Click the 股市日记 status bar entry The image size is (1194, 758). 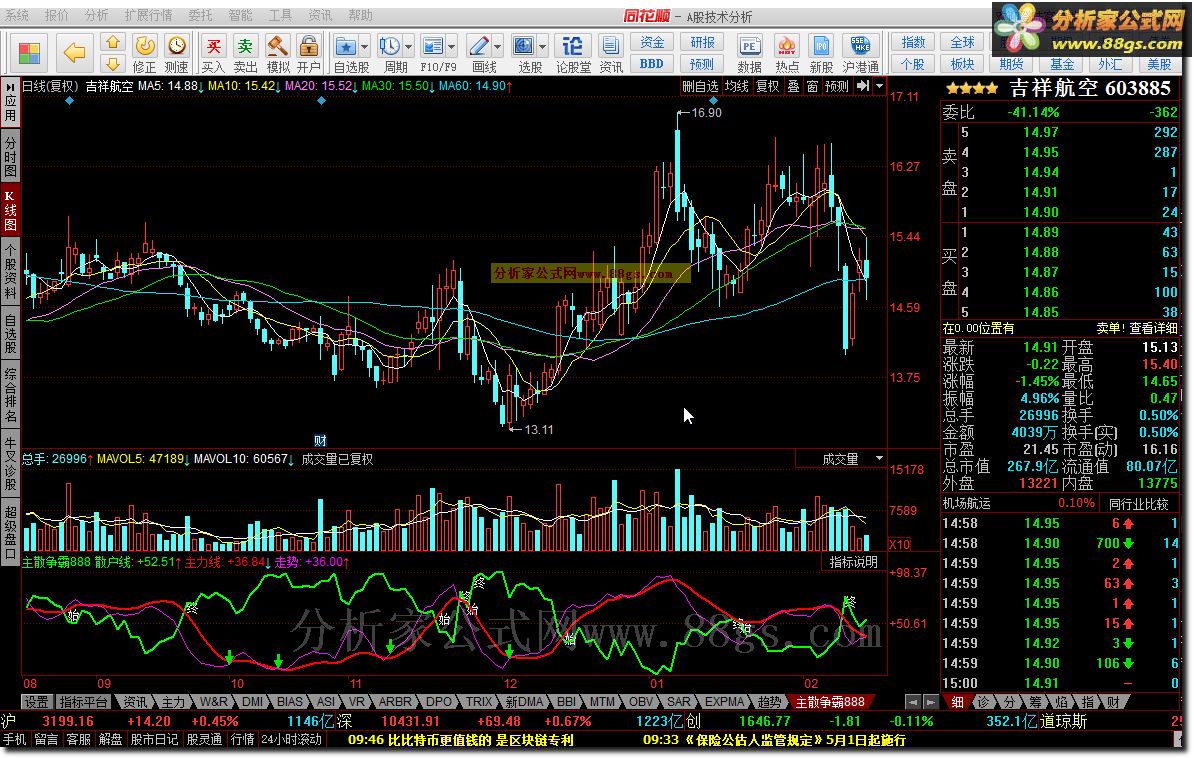[154, 739]
